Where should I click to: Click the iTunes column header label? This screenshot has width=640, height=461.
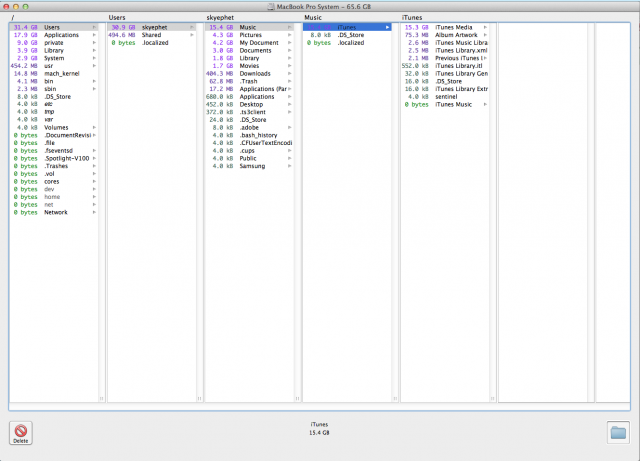tap(411, 18)
